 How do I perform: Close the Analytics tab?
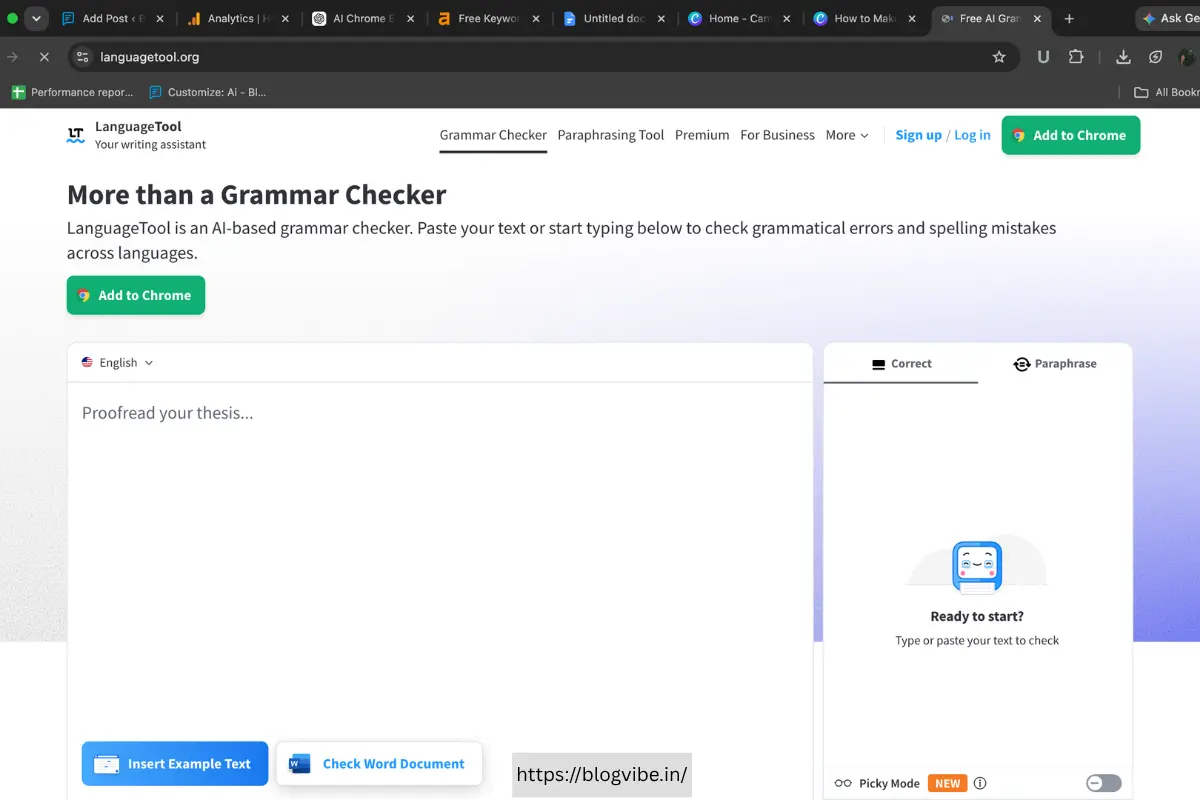(x=286, y=18)
